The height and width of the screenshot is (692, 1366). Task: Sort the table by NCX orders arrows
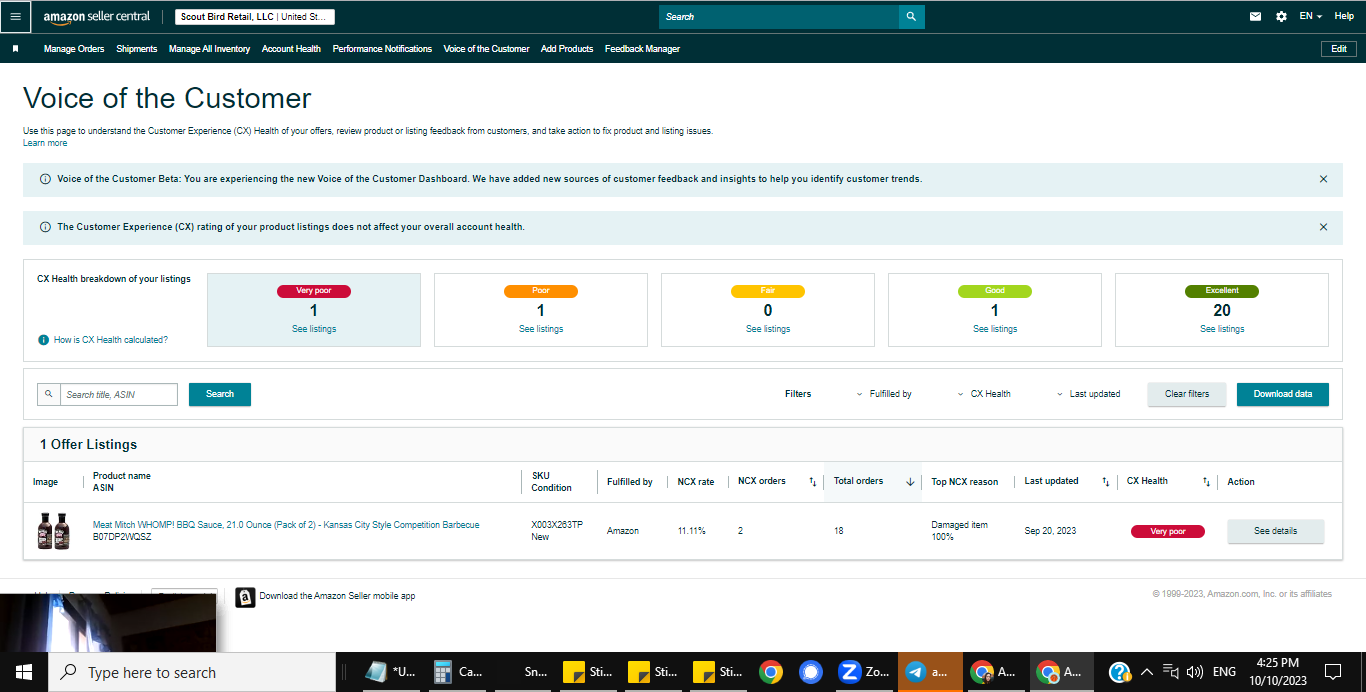click(813, 482)
